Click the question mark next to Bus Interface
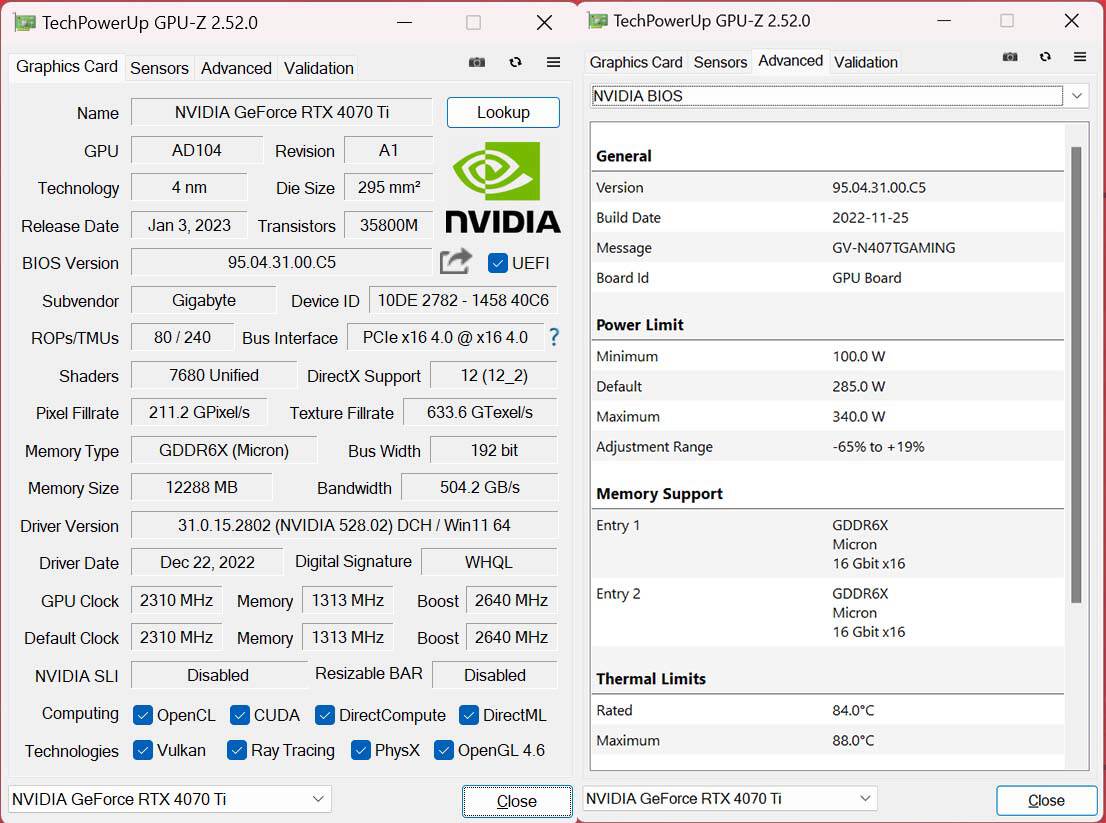This screenshot has height=823, width=1106. (554, 338)
